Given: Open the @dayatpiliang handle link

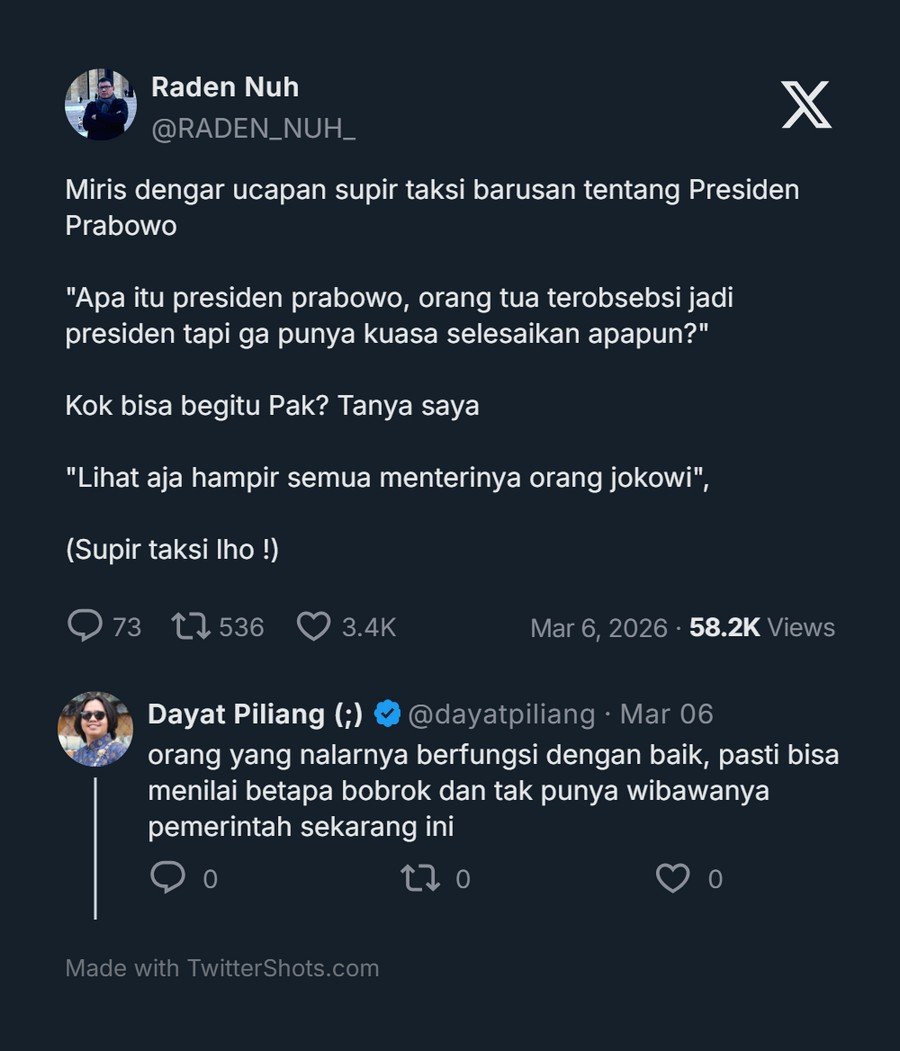Looking at the screenshot, I should [x=501, y=714].
